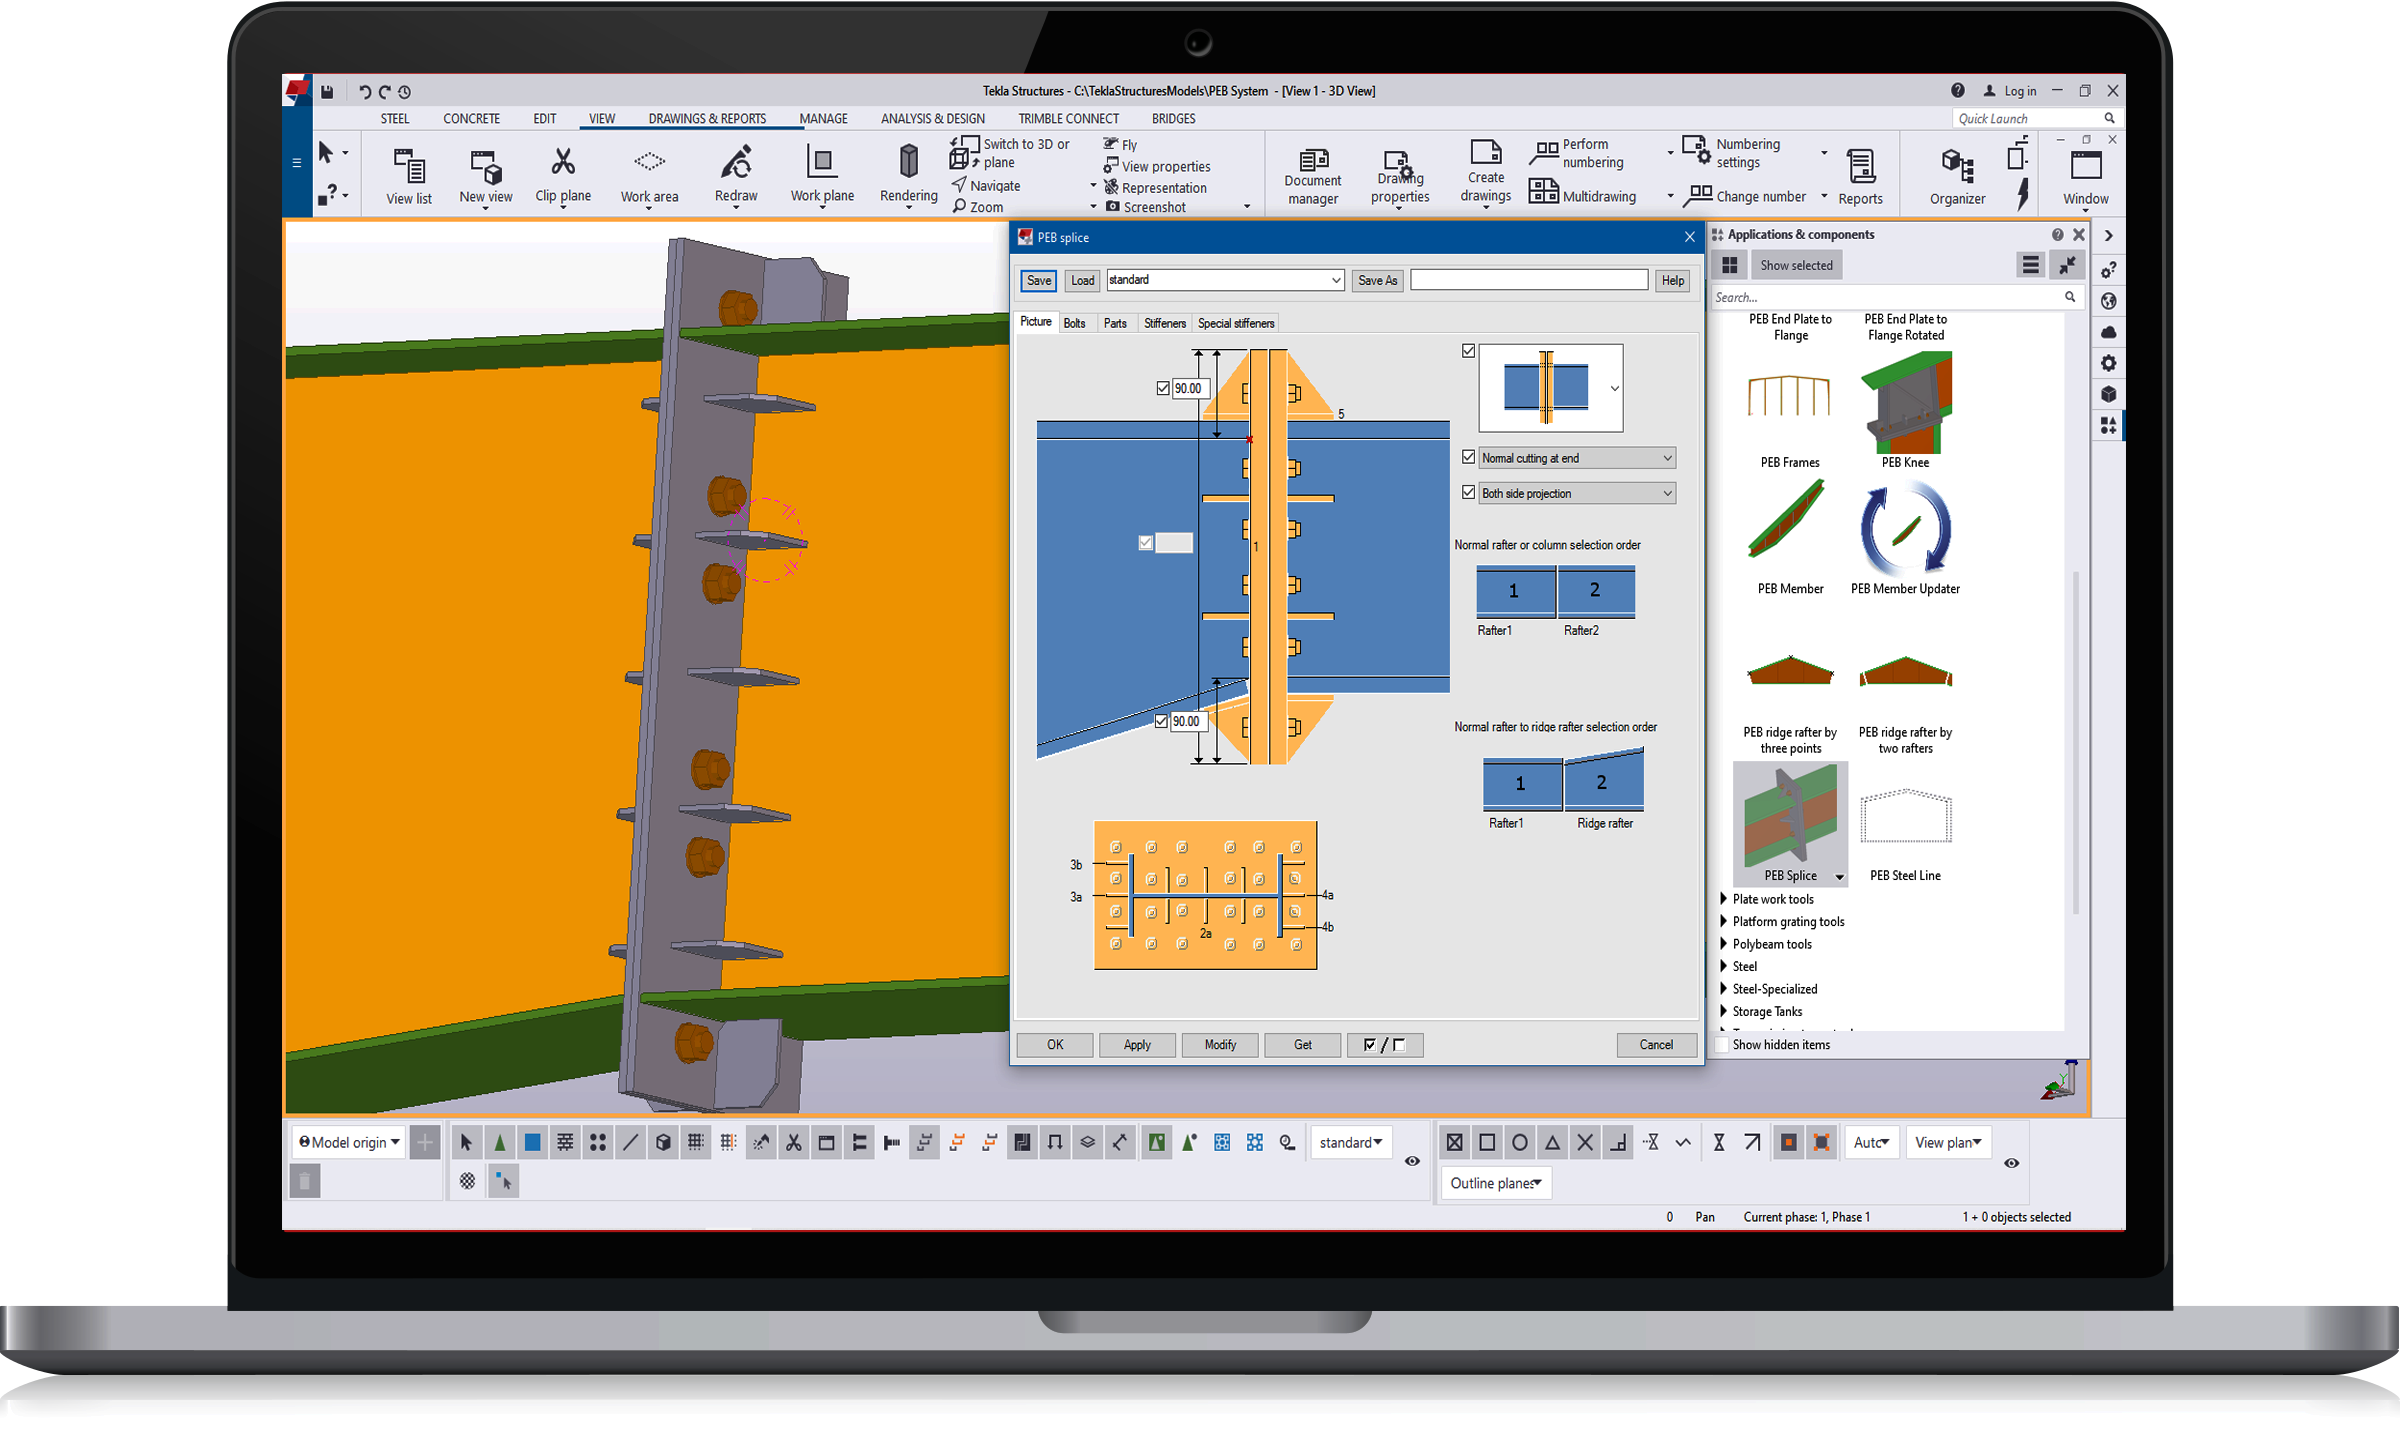Click the Get button
The image size is (2400, 1444).
(1302, 1045)
